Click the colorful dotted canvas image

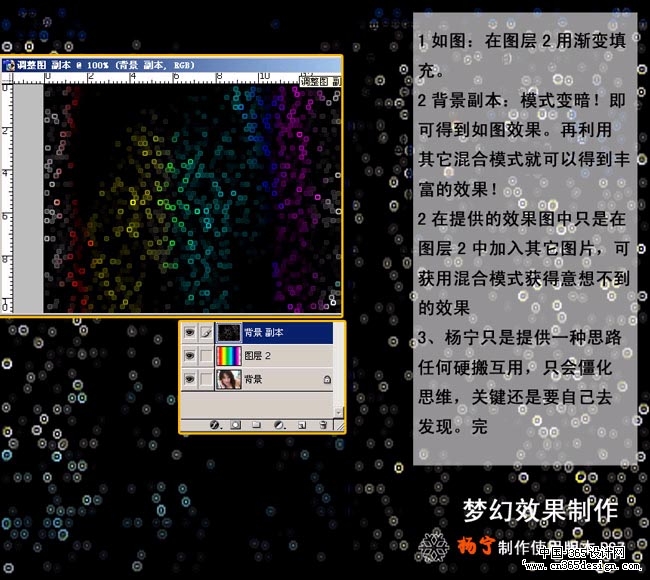click(192, 198)
